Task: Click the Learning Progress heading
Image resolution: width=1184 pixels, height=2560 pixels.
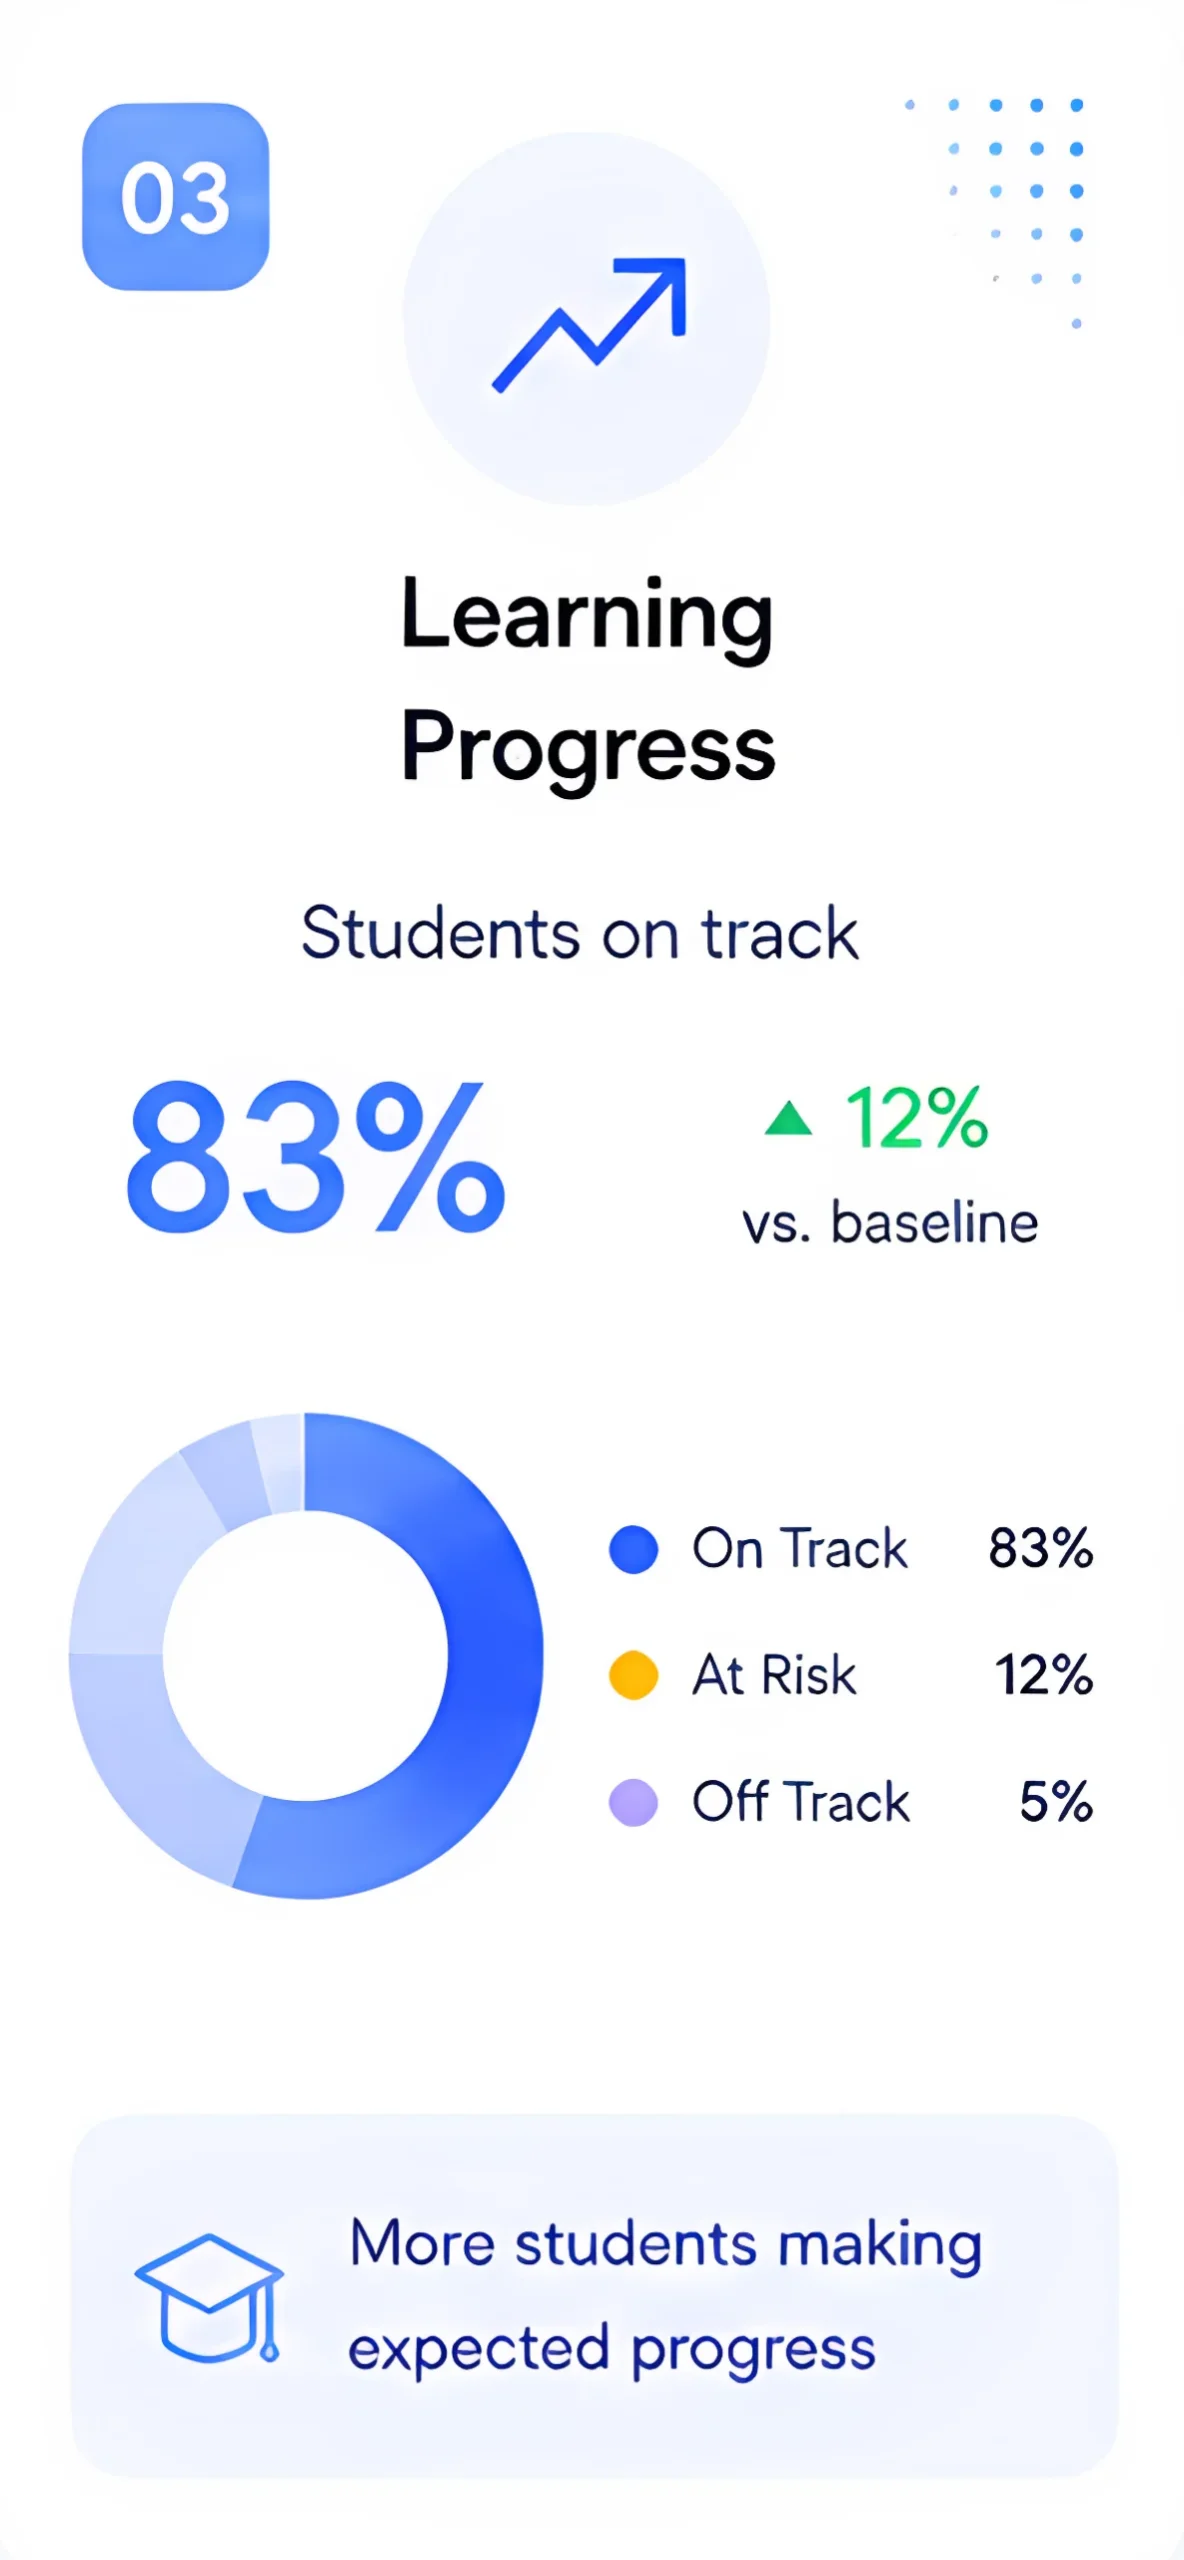Action: tap(588, 680)
